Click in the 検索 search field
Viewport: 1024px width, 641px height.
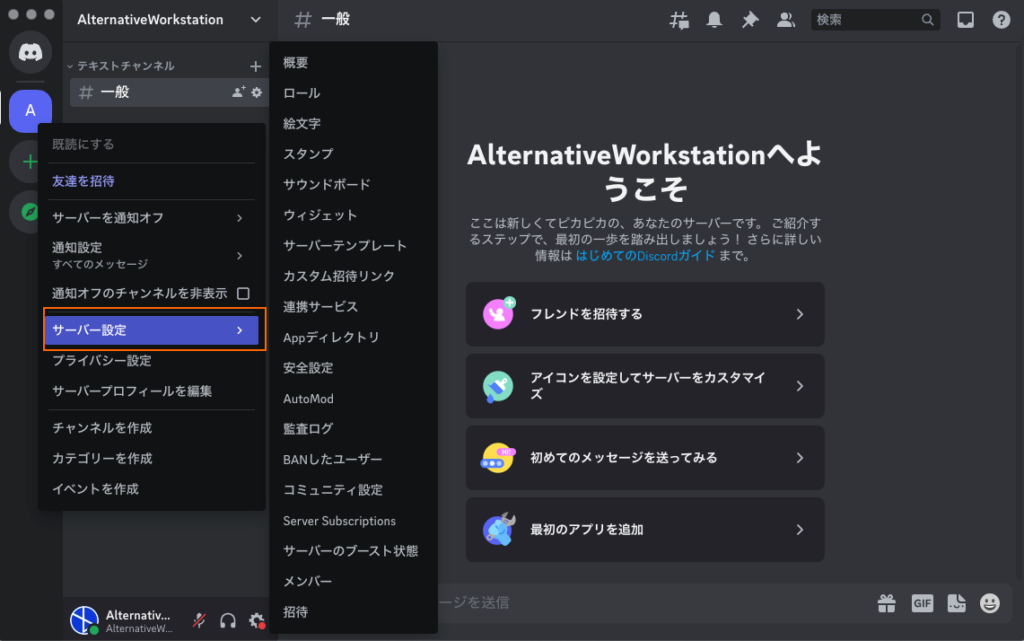coord(865,20)
